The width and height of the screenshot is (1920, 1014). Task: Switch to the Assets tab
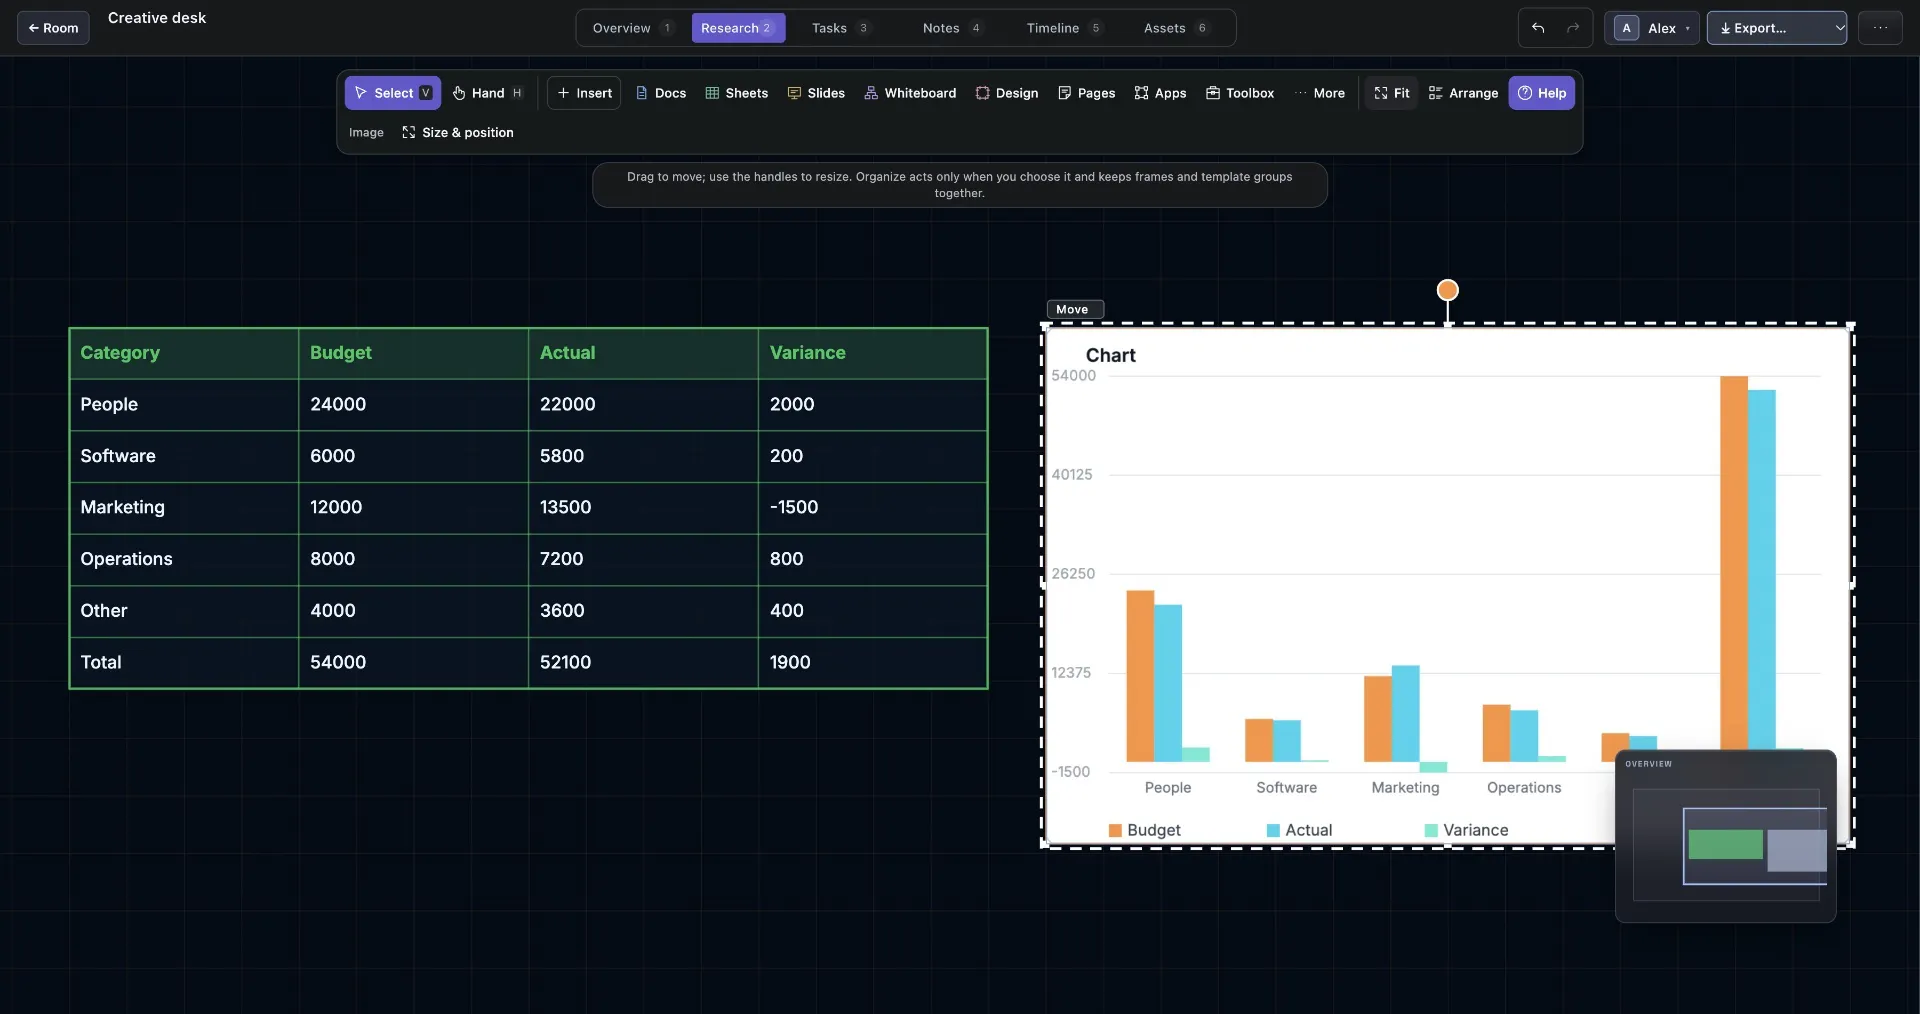pyautogui.click(x=1176, y=28)
